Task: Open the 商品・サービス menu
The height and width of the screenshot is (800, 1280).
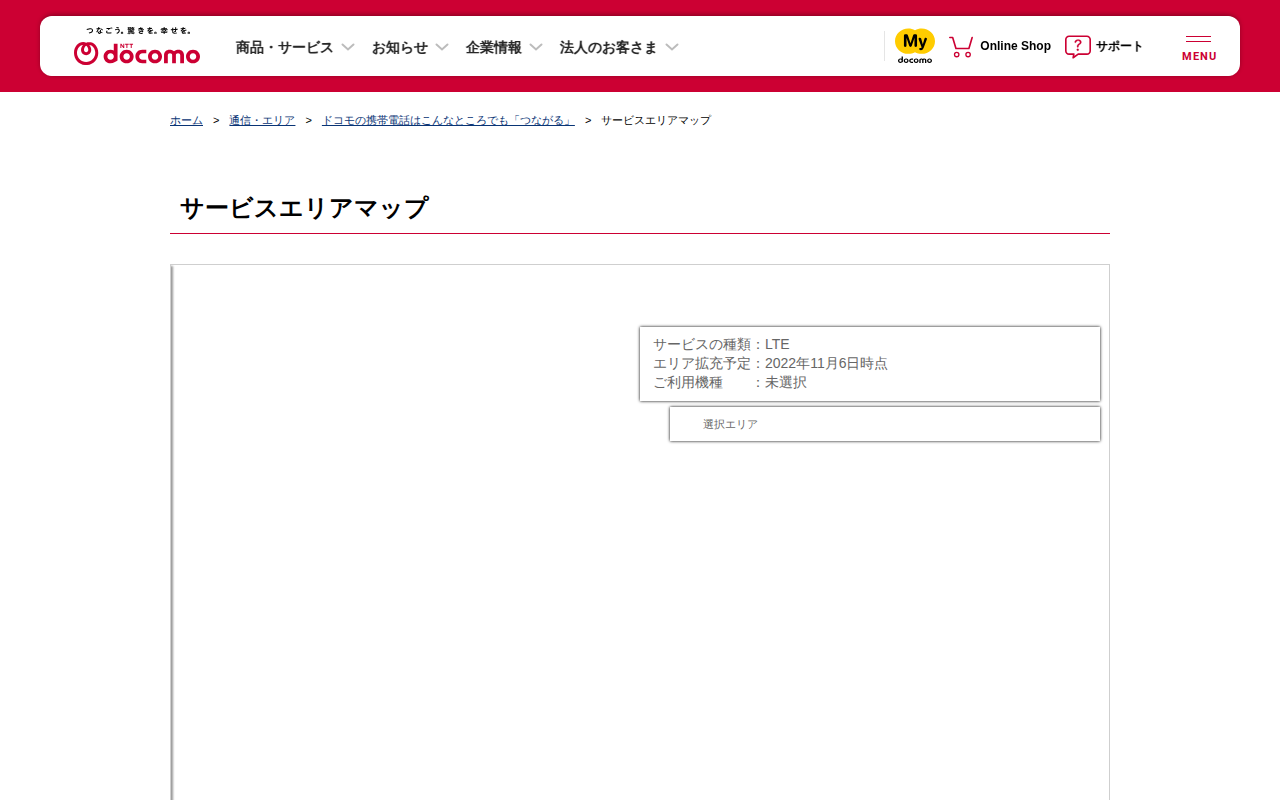Action: point(284,47)
